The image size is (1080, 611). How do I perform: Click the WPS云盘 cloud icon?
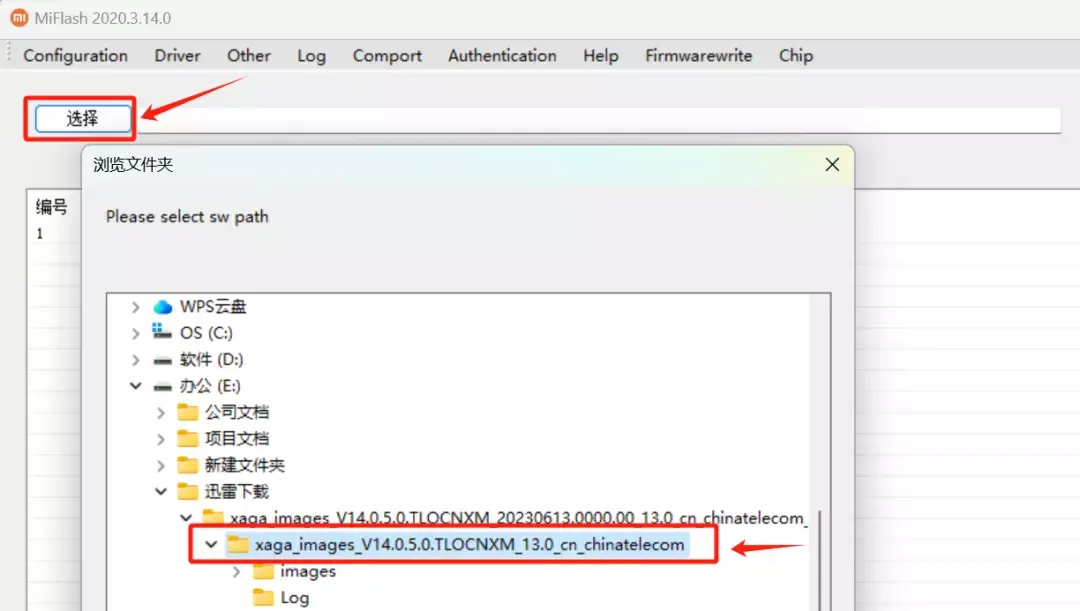pos(163,307)
